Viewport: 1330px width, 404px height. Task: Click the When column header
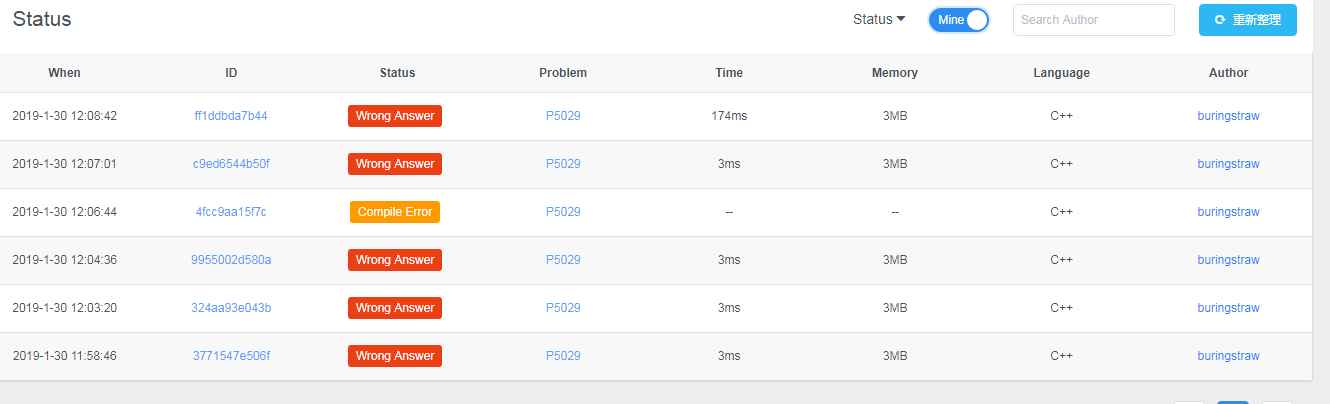[x=64, y=73]
